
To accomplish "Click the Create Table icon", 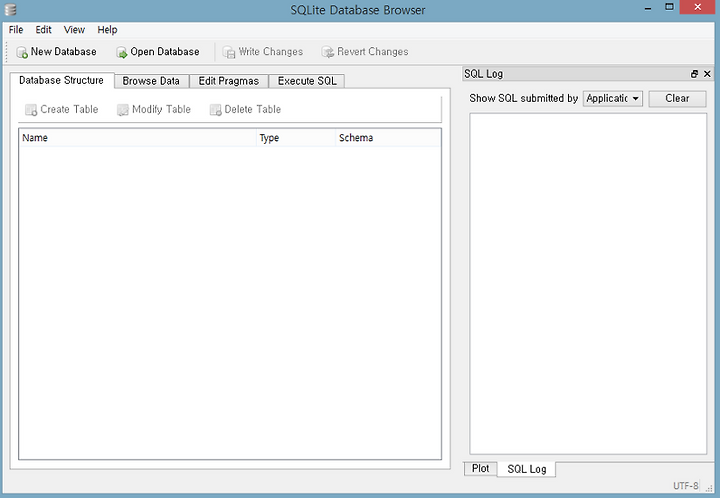I will tap(31, 110).
